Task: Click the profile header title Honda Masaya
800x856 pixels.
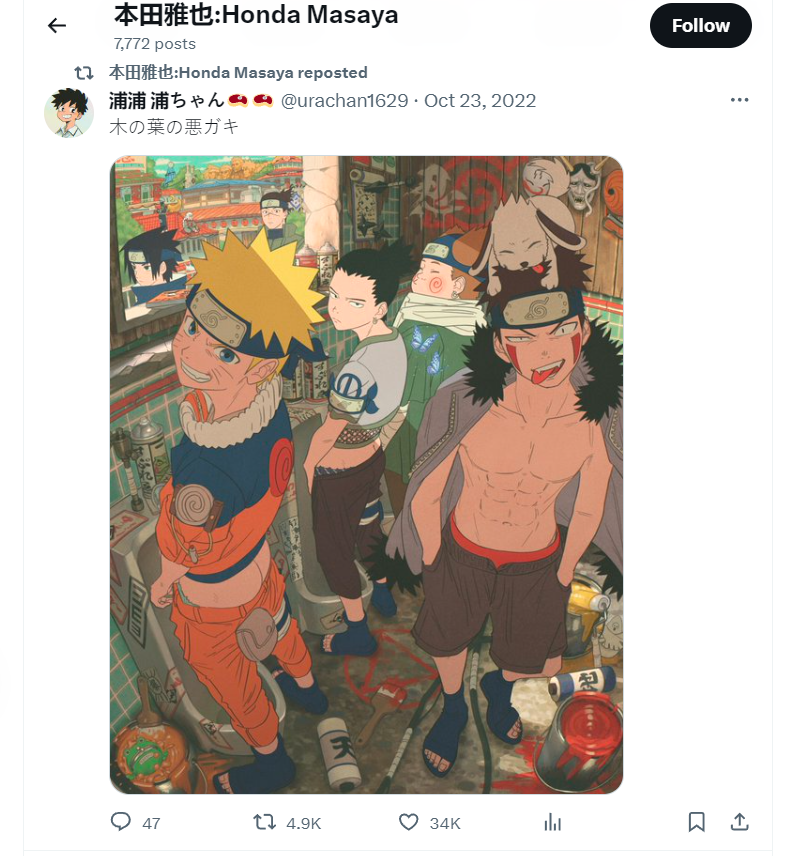Action: pos(256,15)
